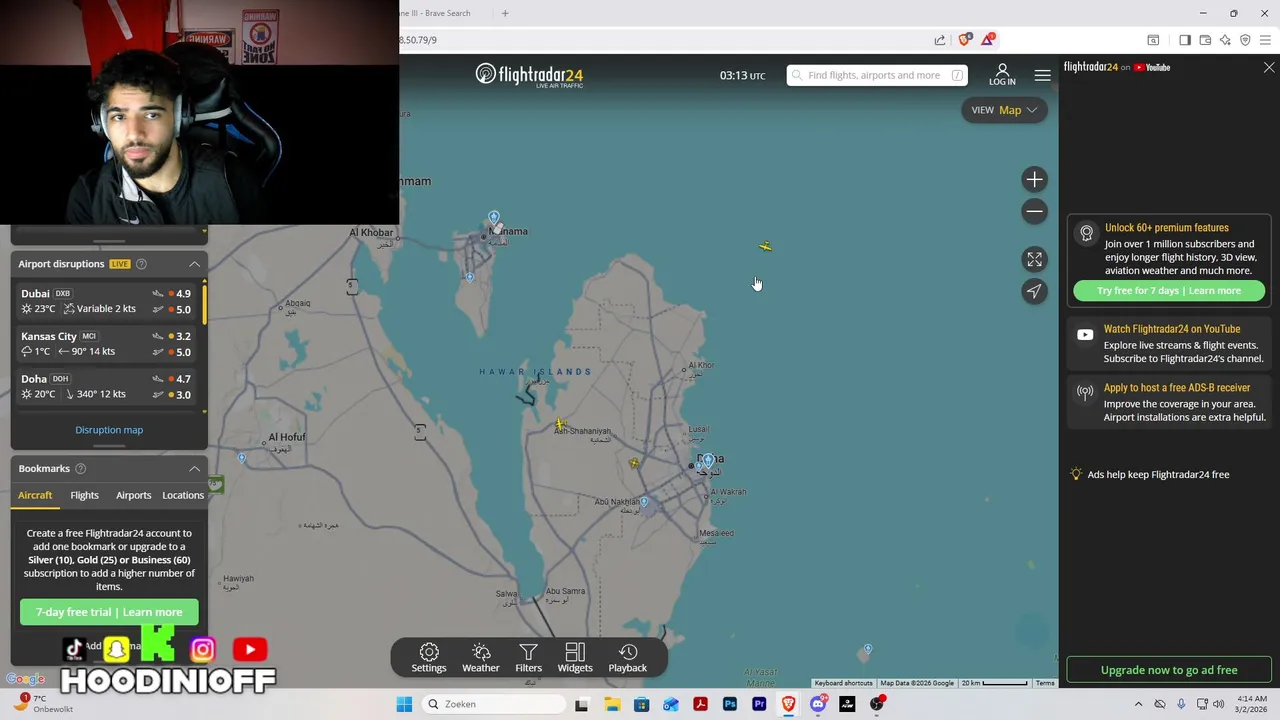This screenshot has width=1280, height=720.
Task: Open the Settings gear in bottom toolbar
Action: pos(429,658)
